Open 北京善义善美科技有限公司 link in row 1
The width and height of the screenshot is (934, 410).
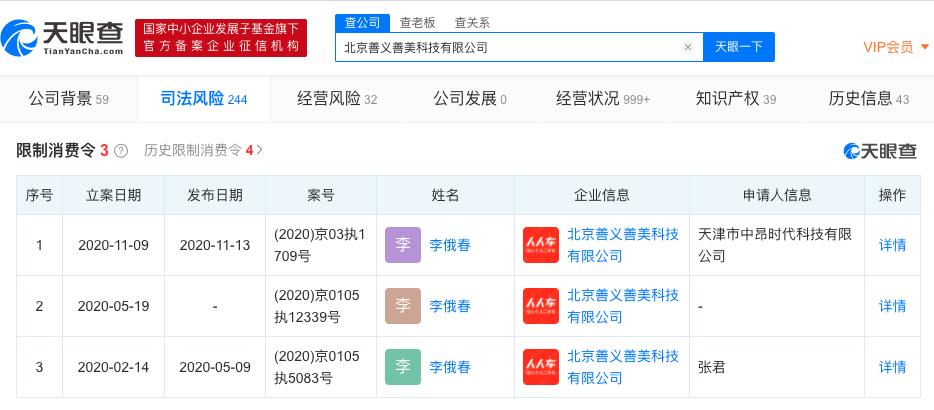(622, 245)
